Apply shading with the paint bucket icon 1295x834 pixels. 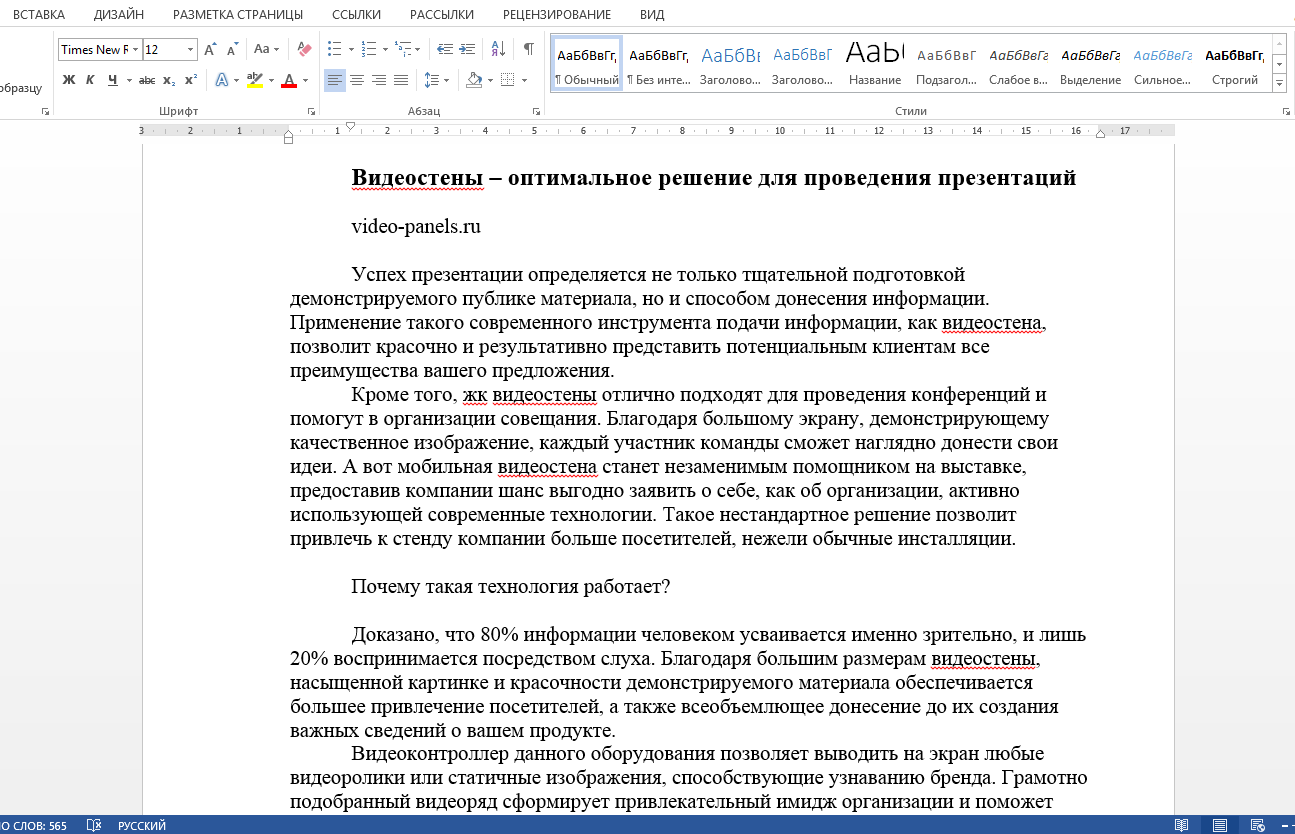(x=474, y=80)
